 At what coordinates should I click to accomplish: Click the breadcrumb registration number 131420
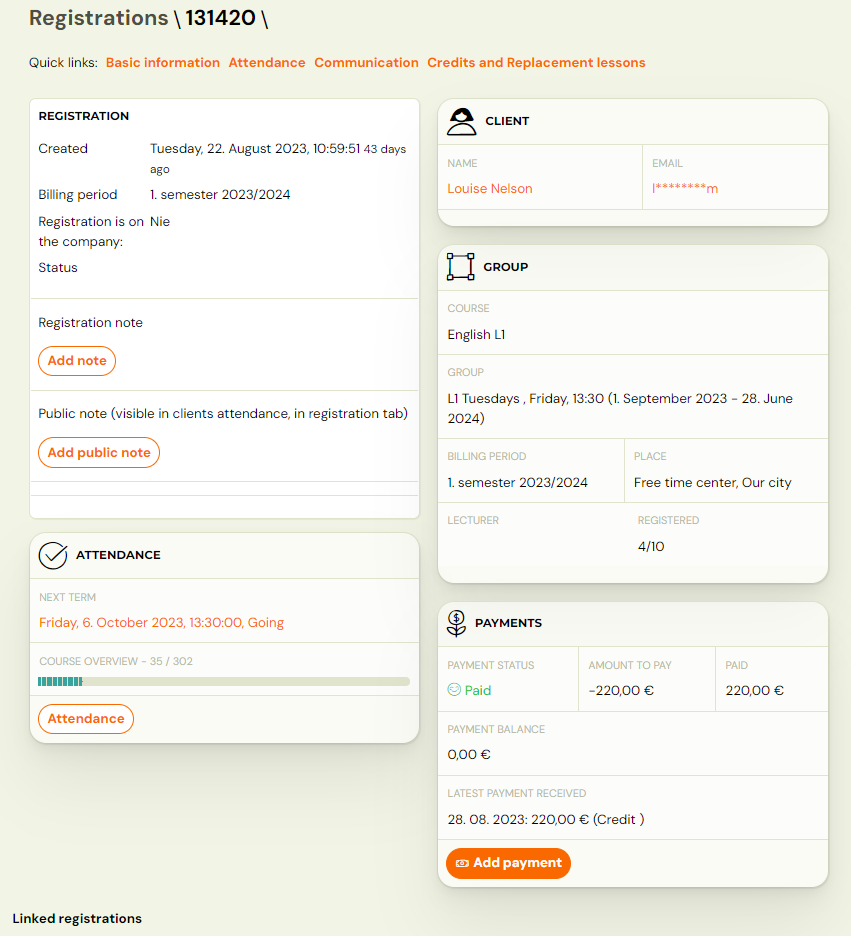tap(218, 17)
